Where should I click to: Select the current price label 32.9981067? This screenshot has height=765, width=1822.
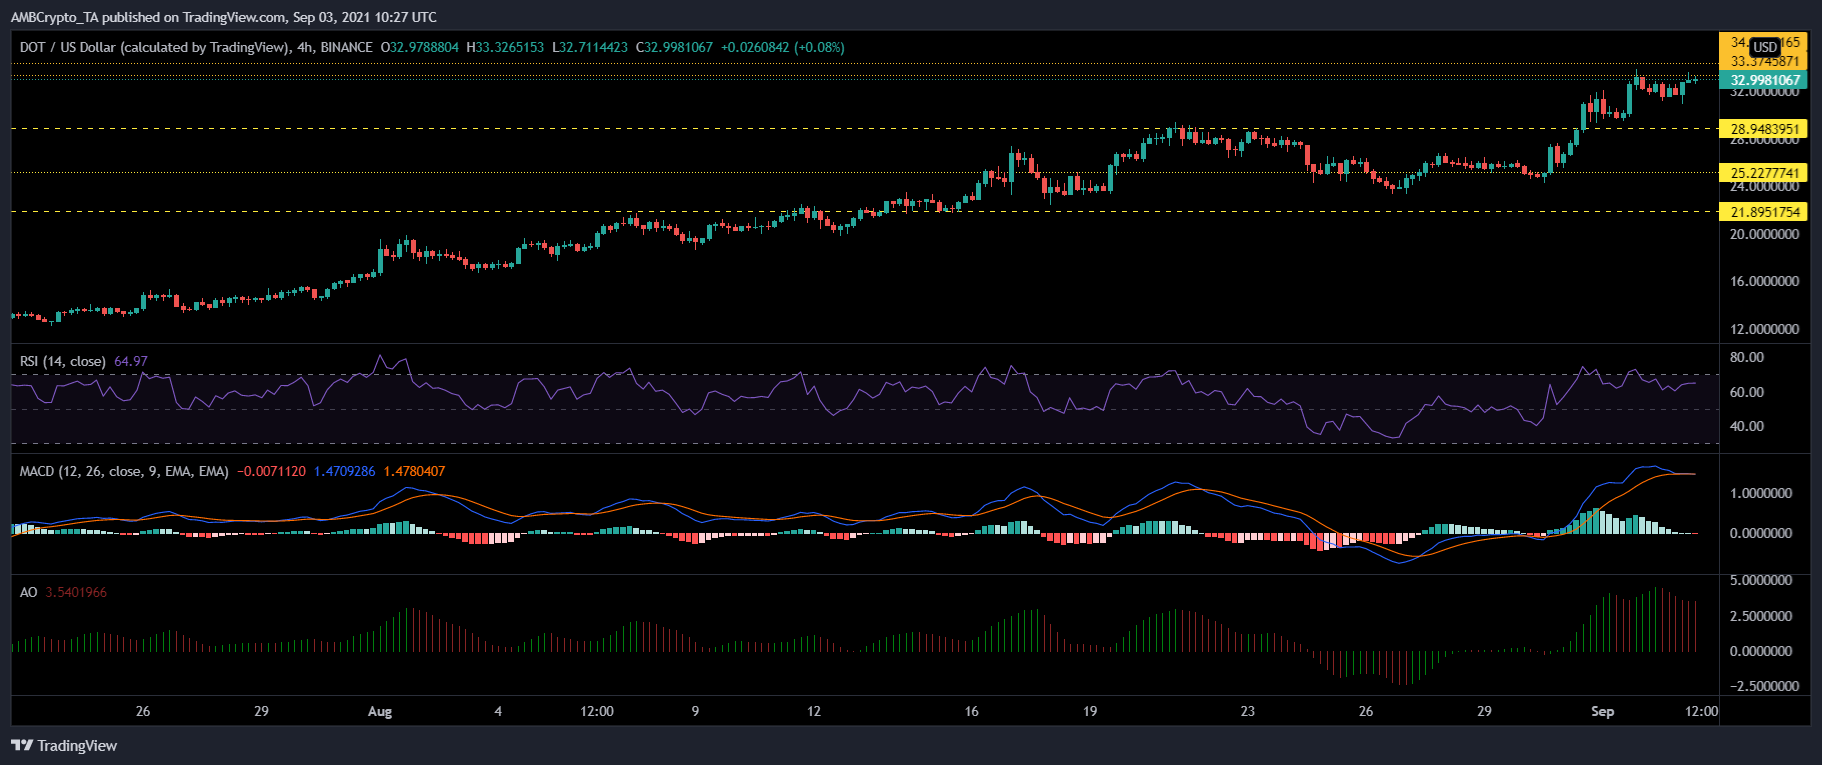click(1765, 80)
